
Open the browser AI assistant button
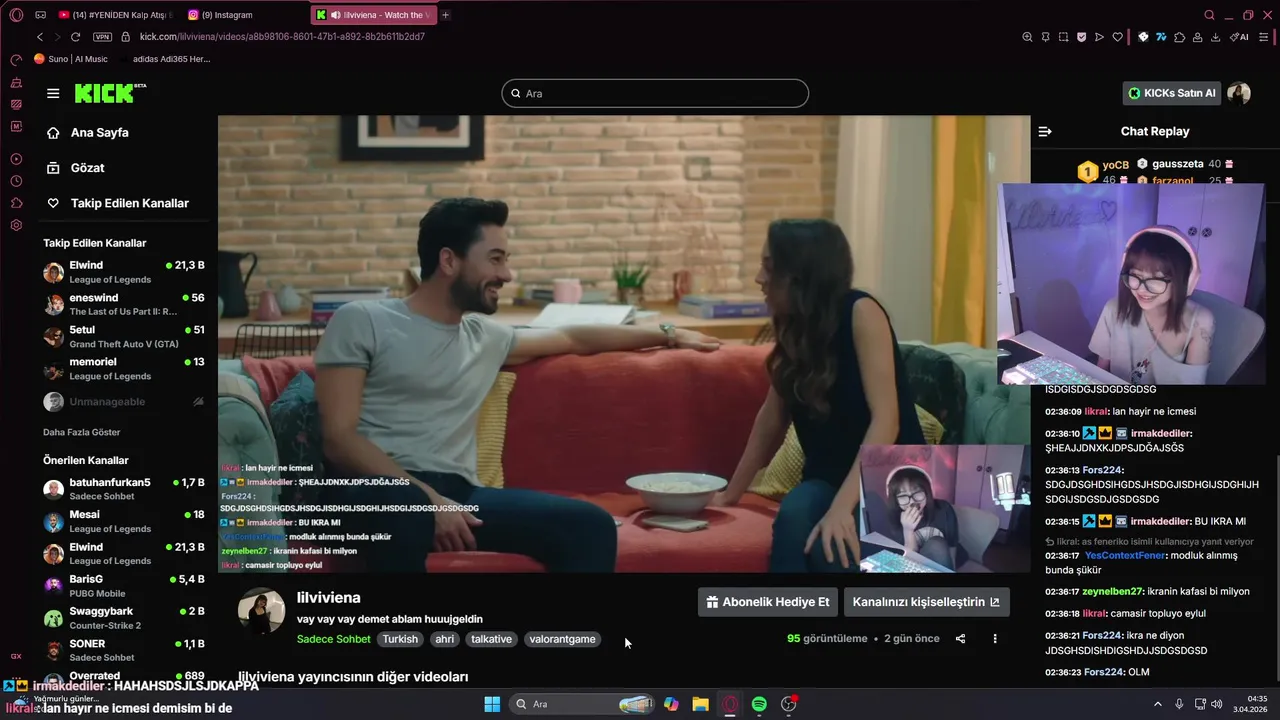coord(1240,37)
